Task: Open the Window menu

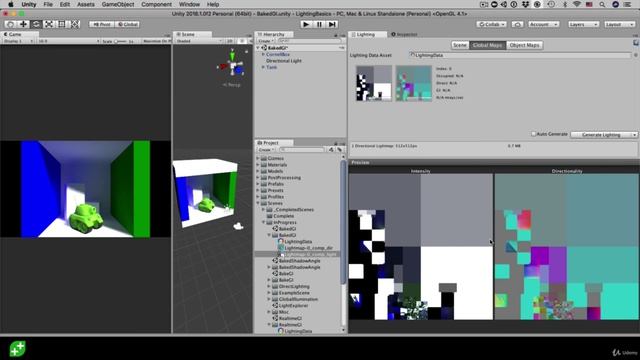Action: click(189, 4)
